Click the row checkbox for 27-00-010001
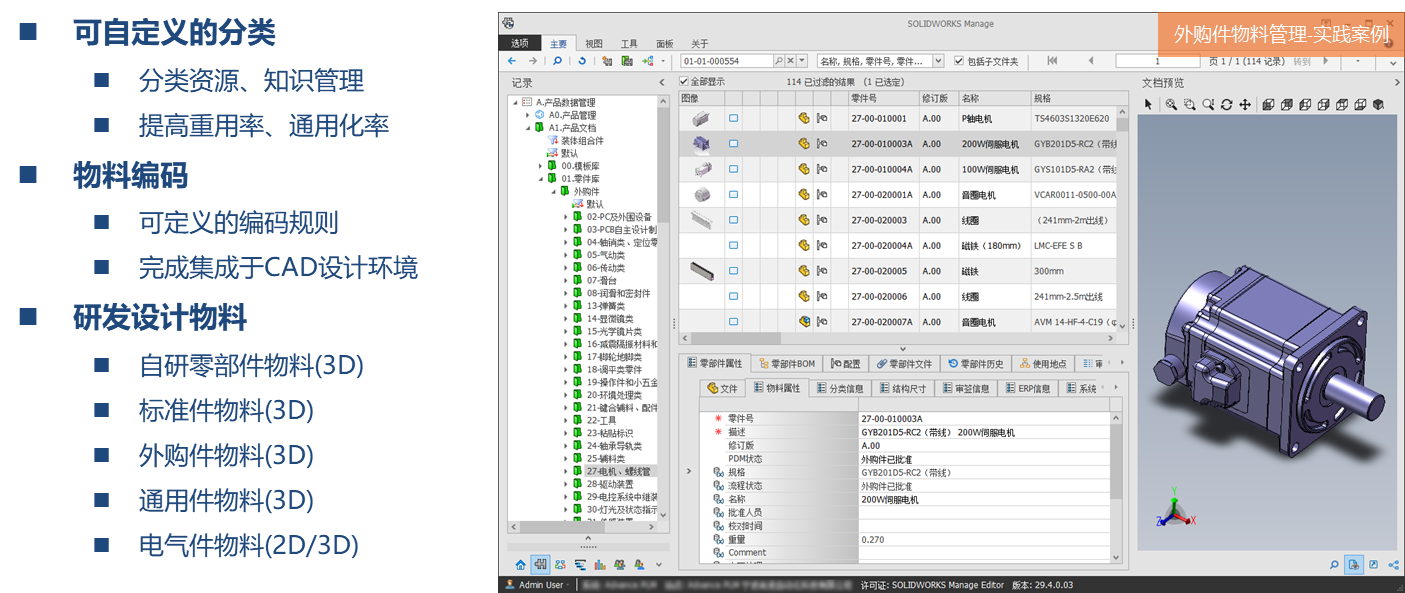Image resolution: width=1405 pixels, height=593 pixels. tap(733, 118)
